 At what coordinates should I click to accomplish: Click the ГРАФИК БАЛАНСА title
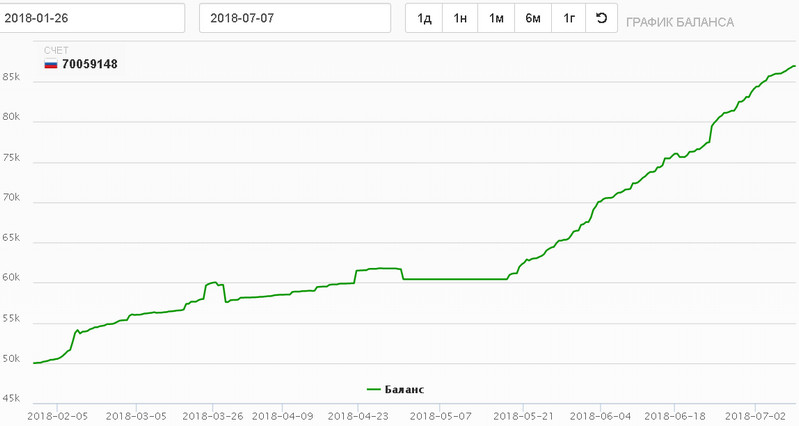[x=680, y=22]
